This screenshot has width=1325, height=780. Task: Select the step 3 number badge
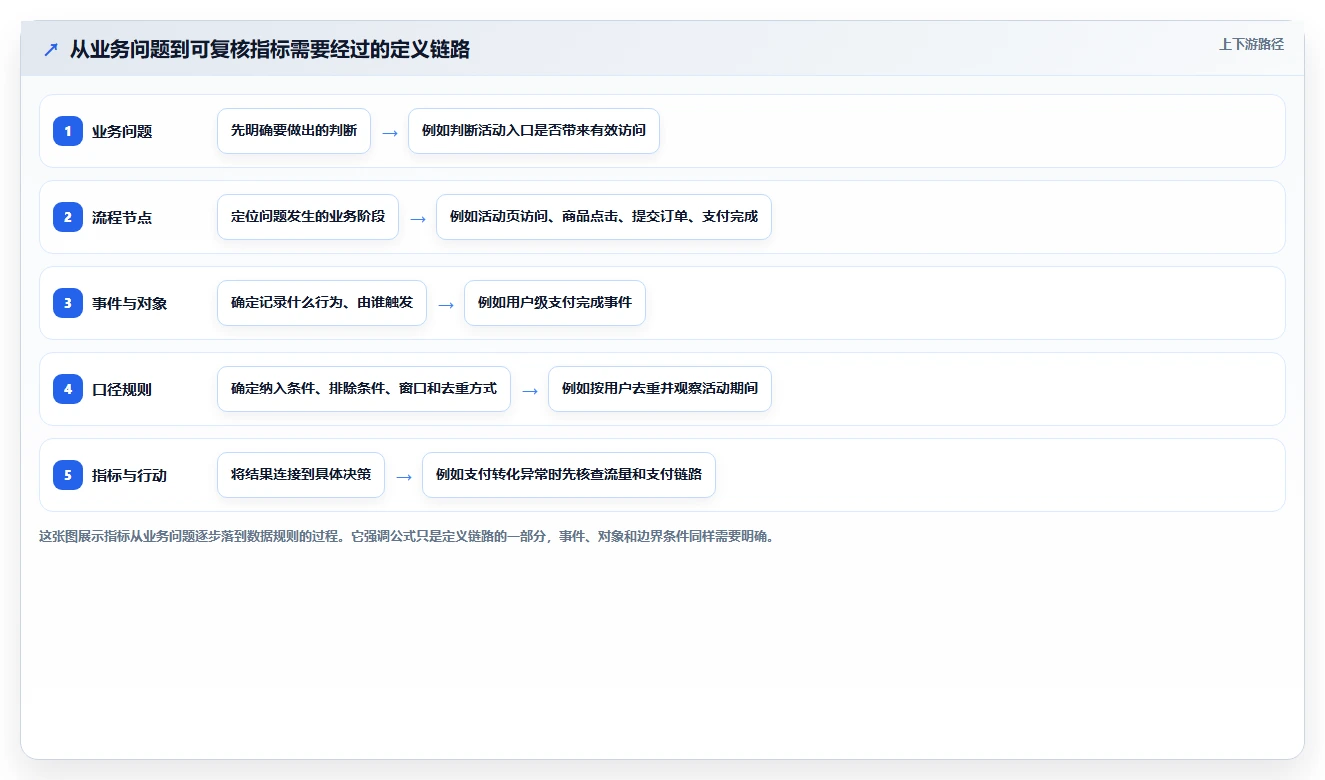68,303
